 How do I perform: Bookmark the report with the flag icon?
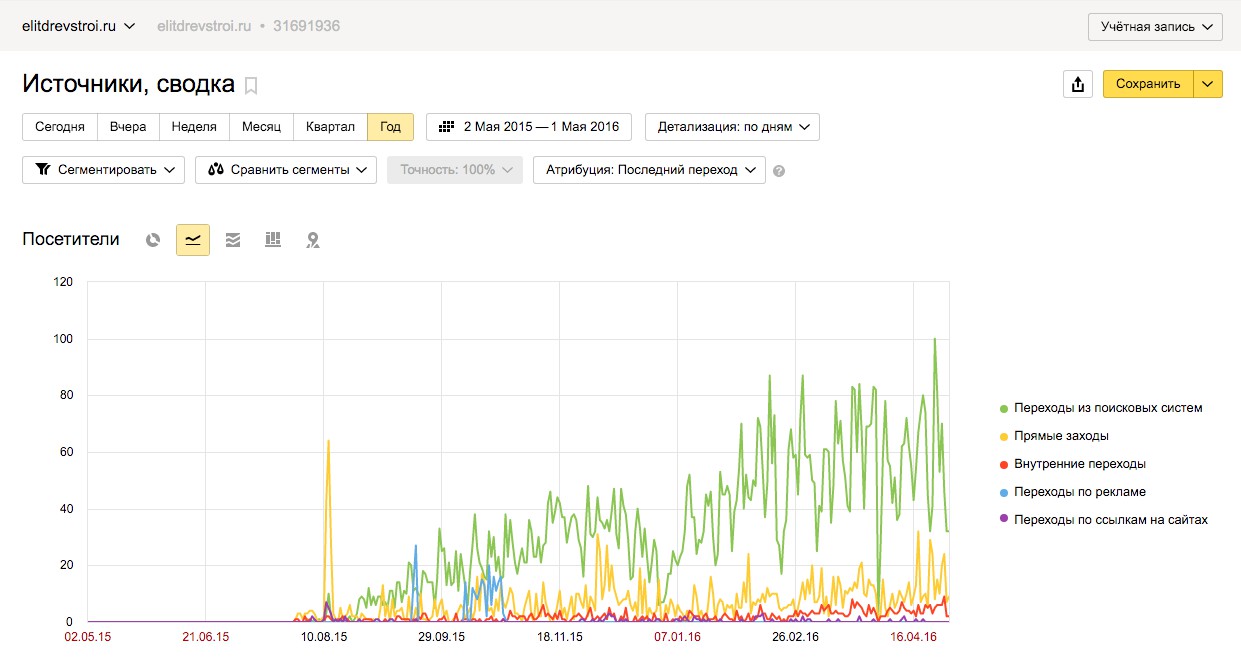click(x=251, y=86)
